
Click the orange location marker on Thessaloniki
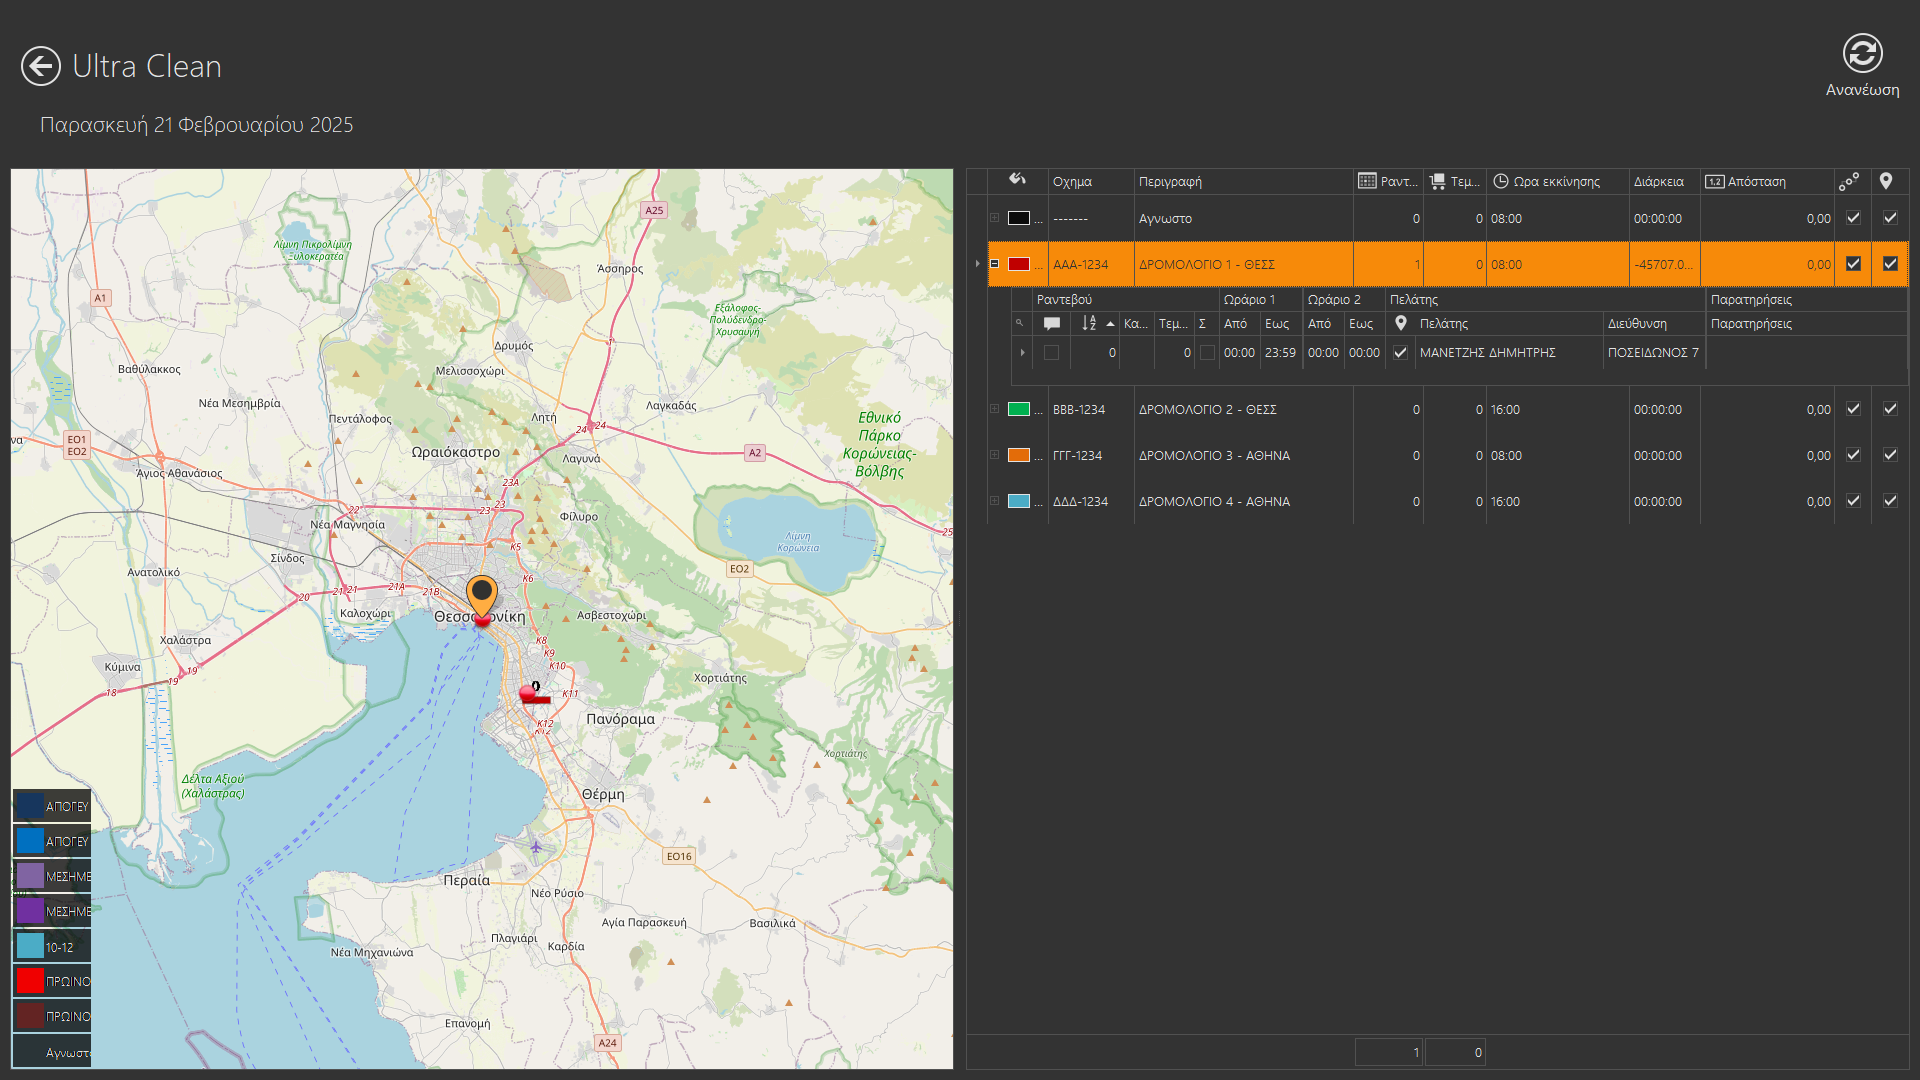click(482, 594)
